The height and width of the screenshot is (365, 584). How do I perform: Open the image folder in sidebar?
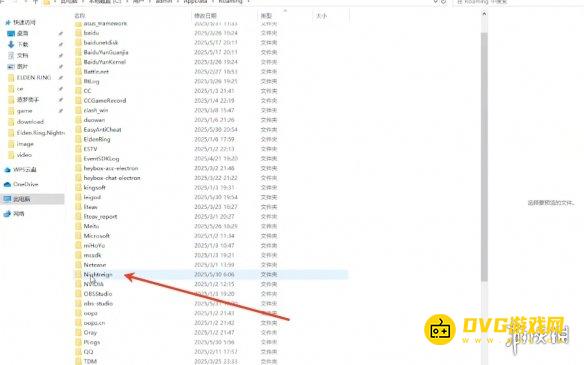click(21, 144)
